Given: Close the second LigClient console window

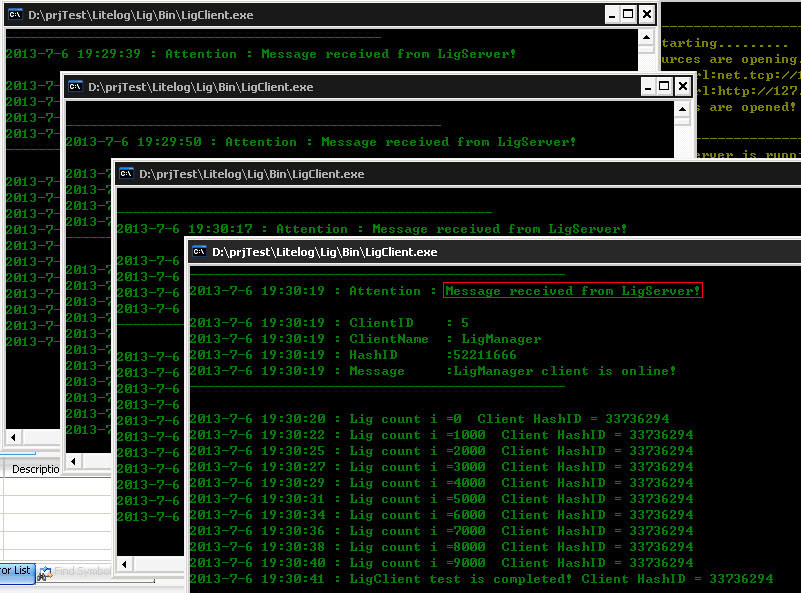Looking at the screenshot, I should point(682,86).
